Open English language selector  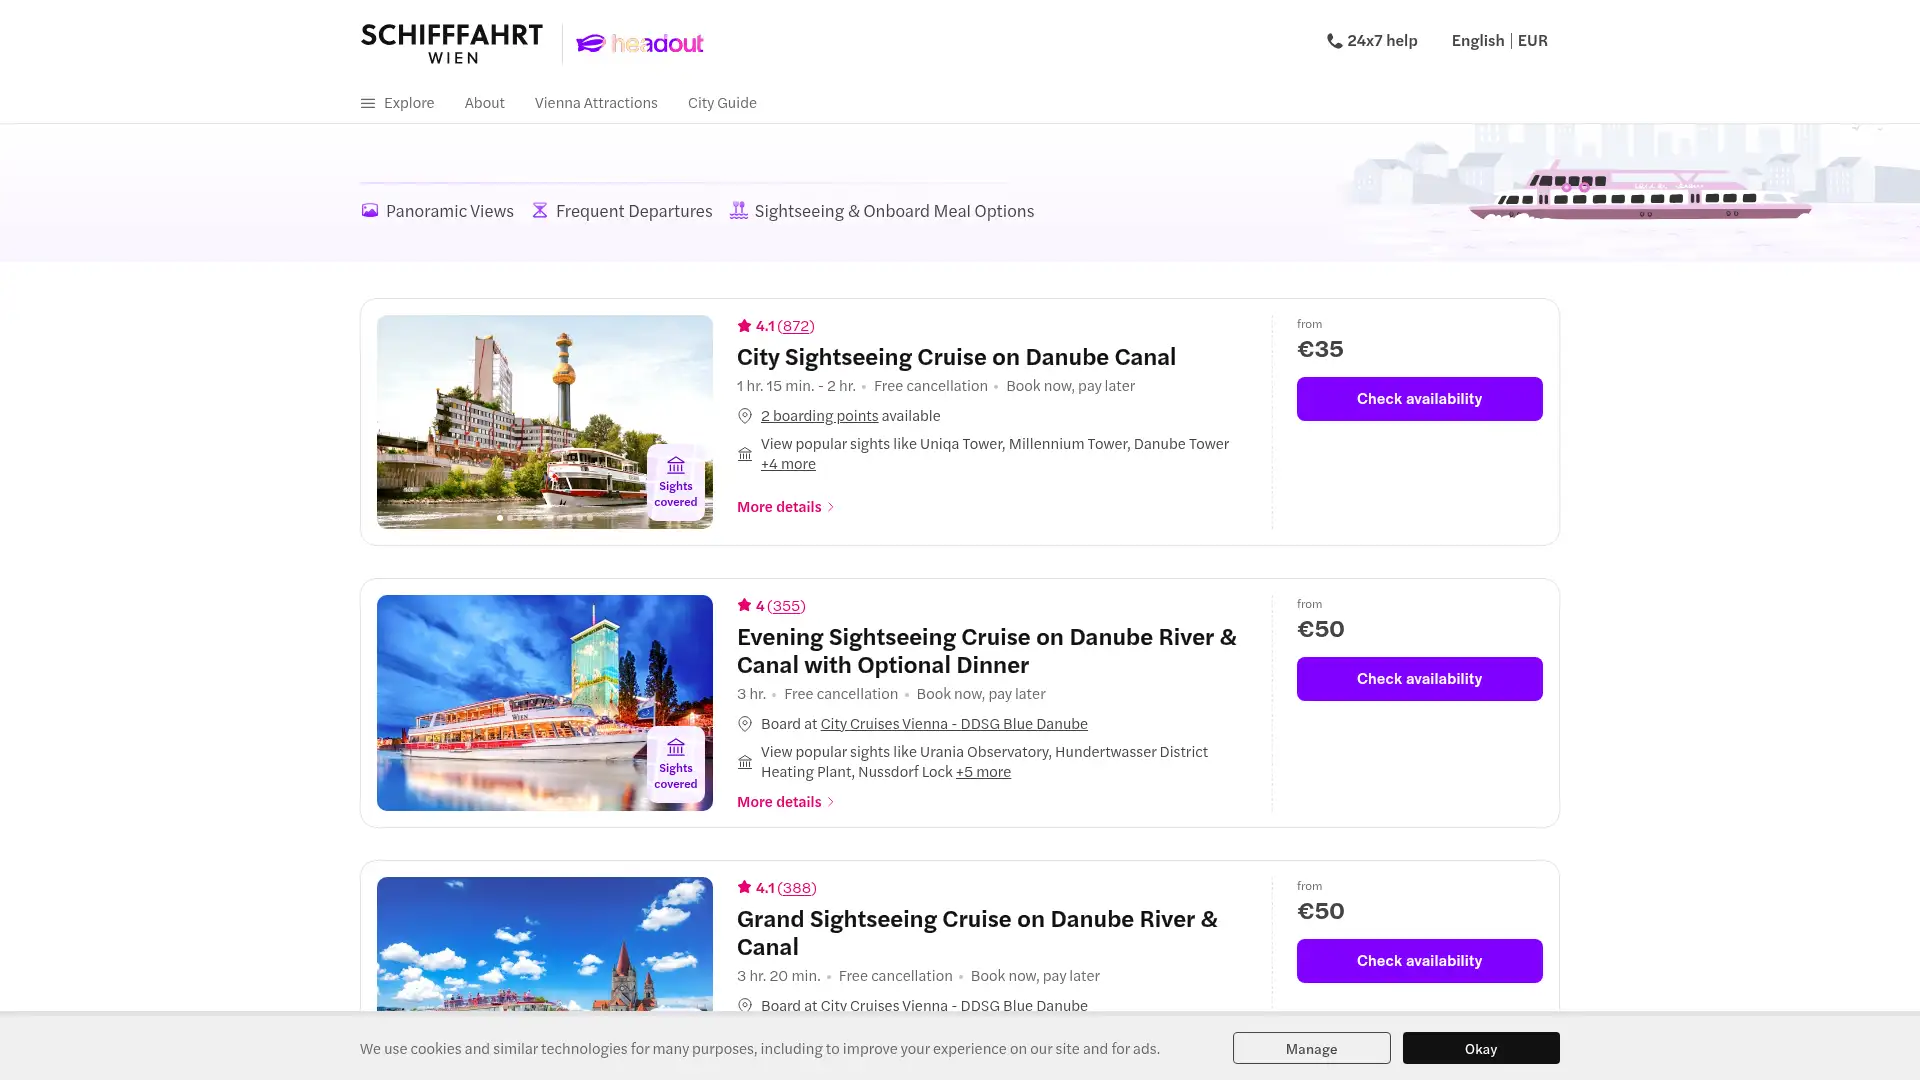pos(1477,40)
